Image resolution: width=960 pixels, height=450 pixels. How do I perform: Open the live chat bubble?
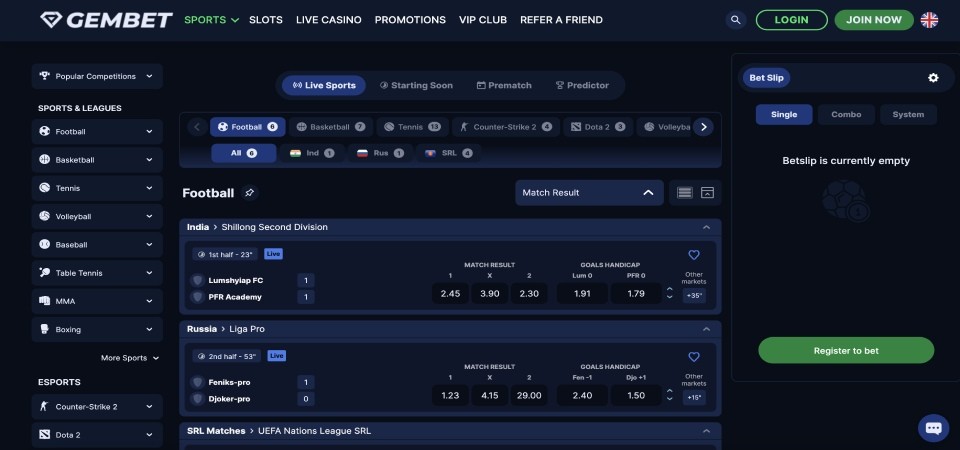pyautogui.click(x=933, y=428)
